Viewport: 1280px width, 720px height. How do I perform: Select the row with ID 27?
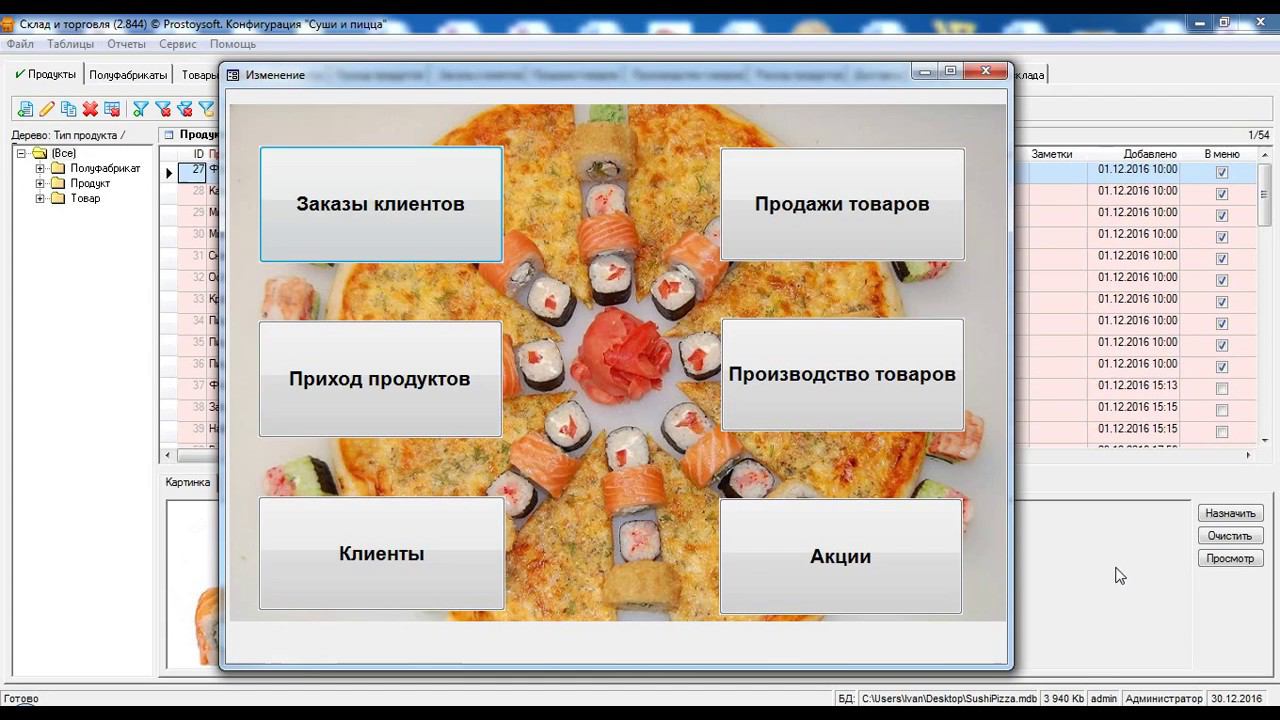192,171
